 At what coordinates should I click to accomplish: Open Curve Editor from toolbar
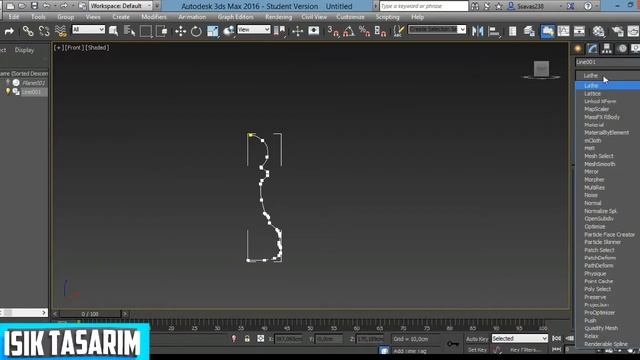pos(563,31)
